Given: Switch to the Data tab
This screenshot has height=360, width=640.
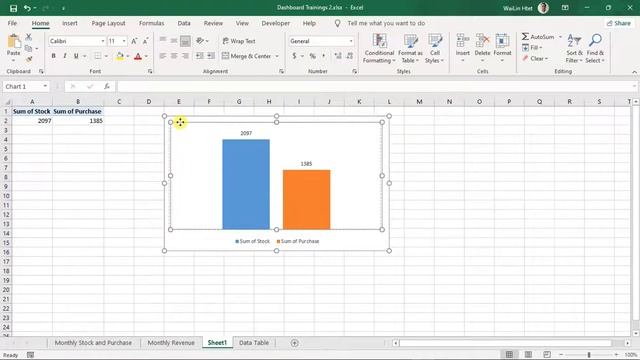Looking at the screenshot, I should click(x=184, y=23).
